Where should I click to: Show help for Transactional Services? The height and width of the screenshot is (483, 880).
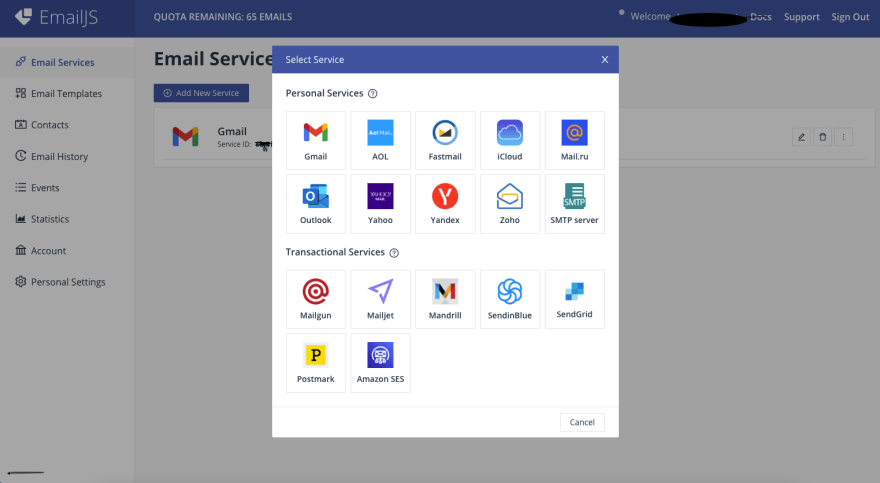point(394,253)
